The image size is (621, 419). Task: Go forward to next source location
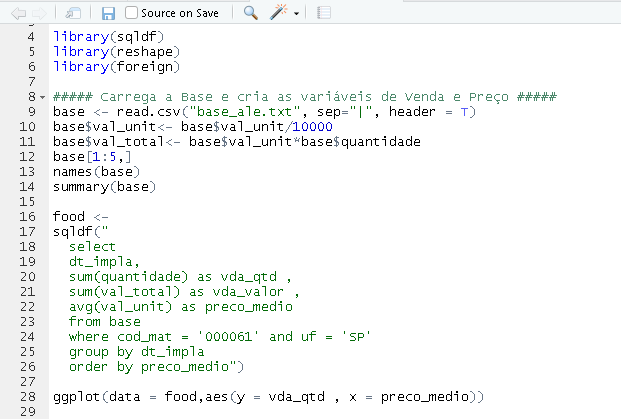38,13
